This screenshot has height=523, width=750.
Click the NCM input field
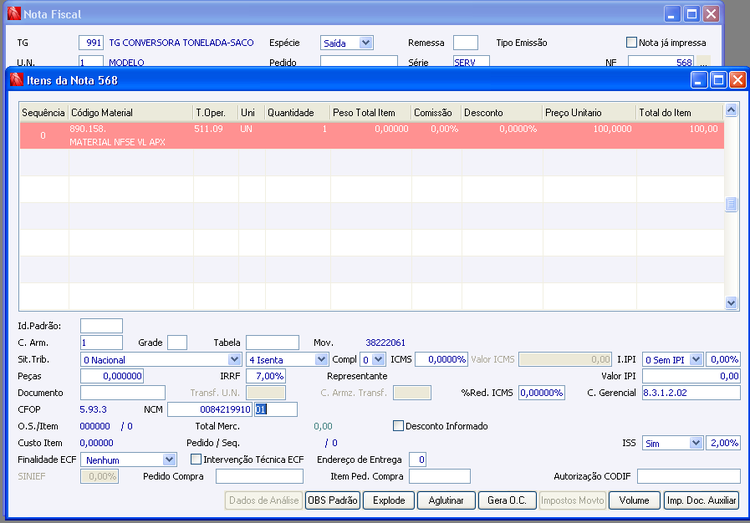(210, 409)
